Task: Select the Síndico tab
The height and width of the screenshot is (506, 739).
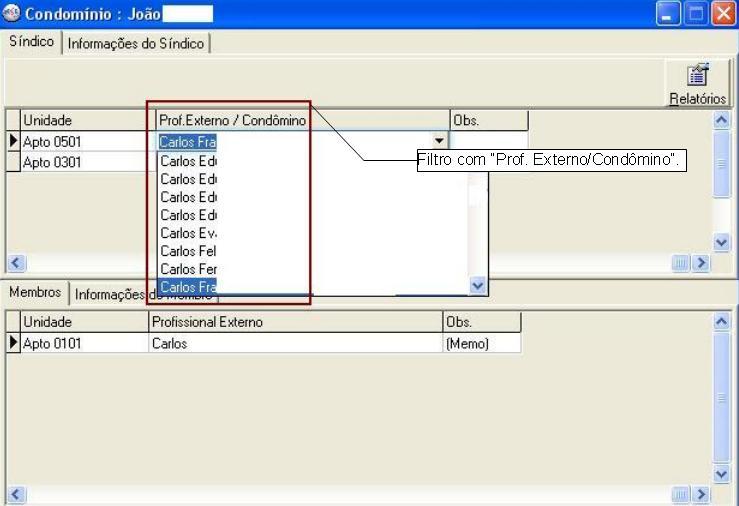Action: click(x=31, y=43)
